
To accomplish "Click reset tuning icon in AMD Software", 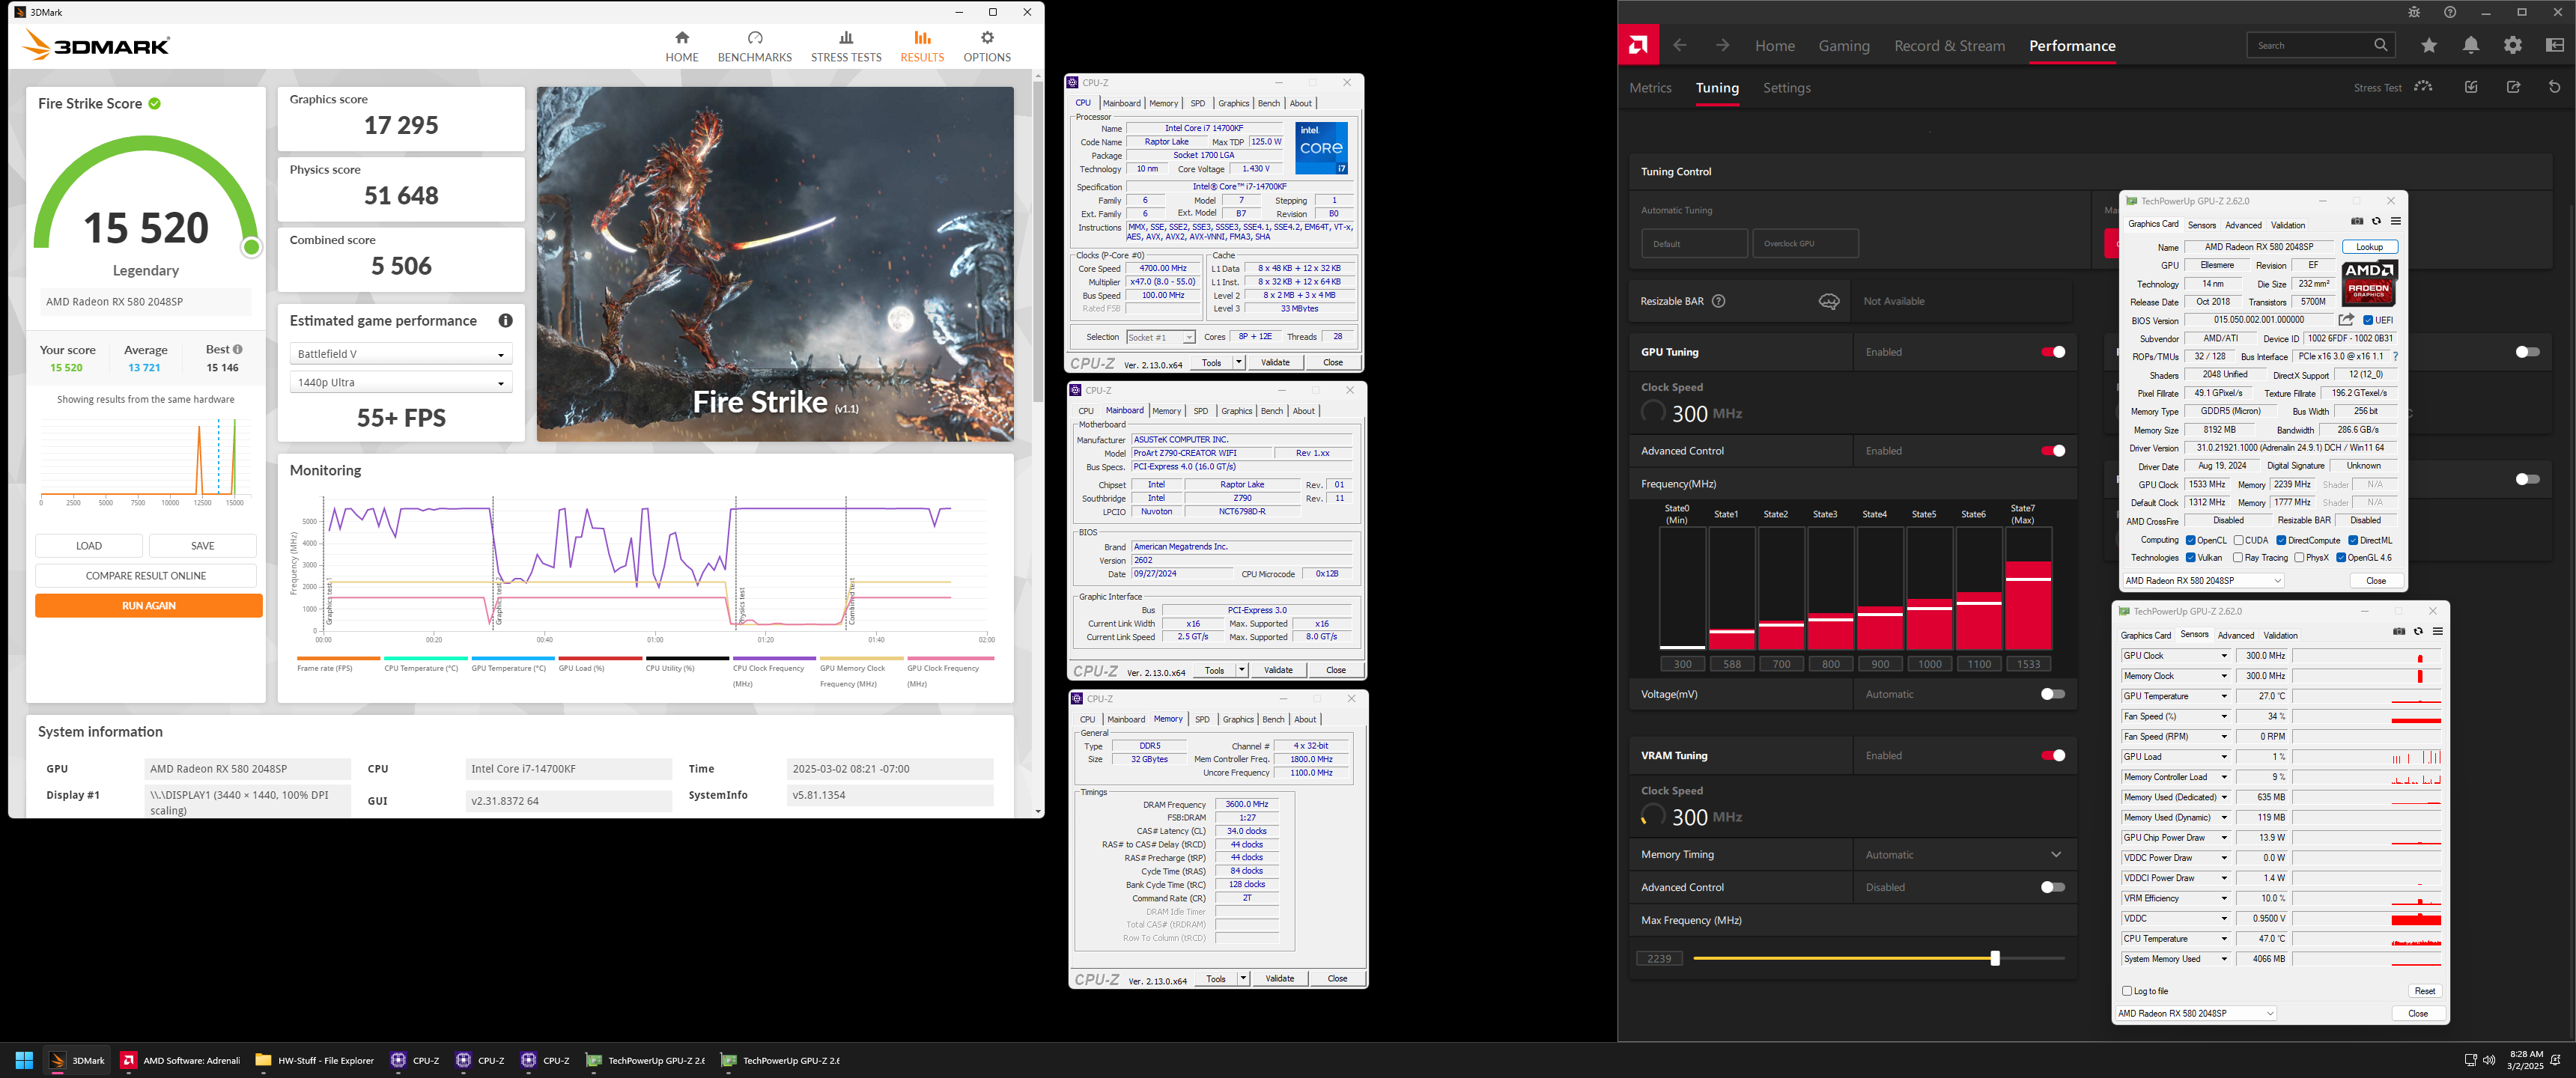I will point(2555,87).
